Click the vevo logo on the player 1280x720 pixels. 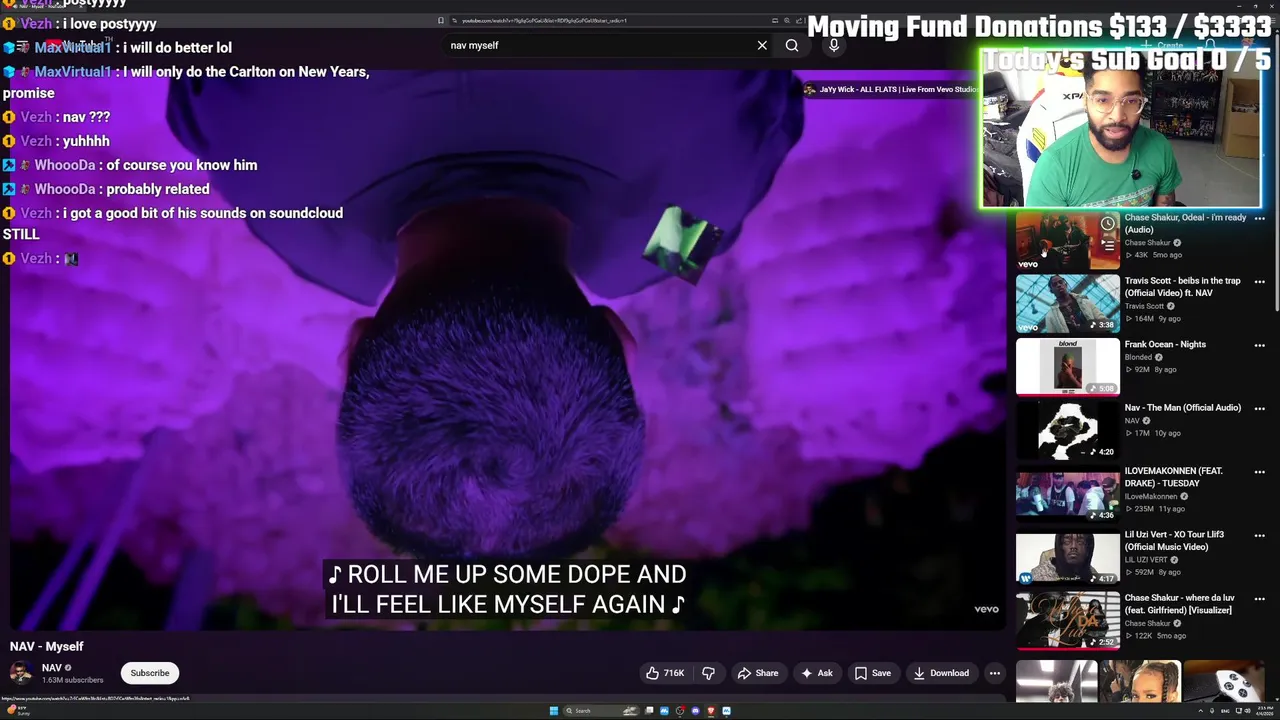pyautogui.click(x=986, y=609)
